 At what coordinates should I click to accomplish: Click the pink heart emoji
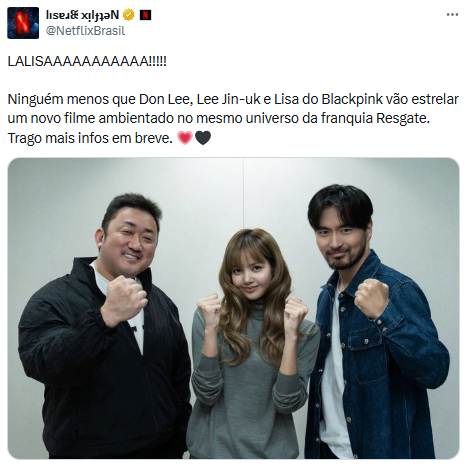coord(185,138)
